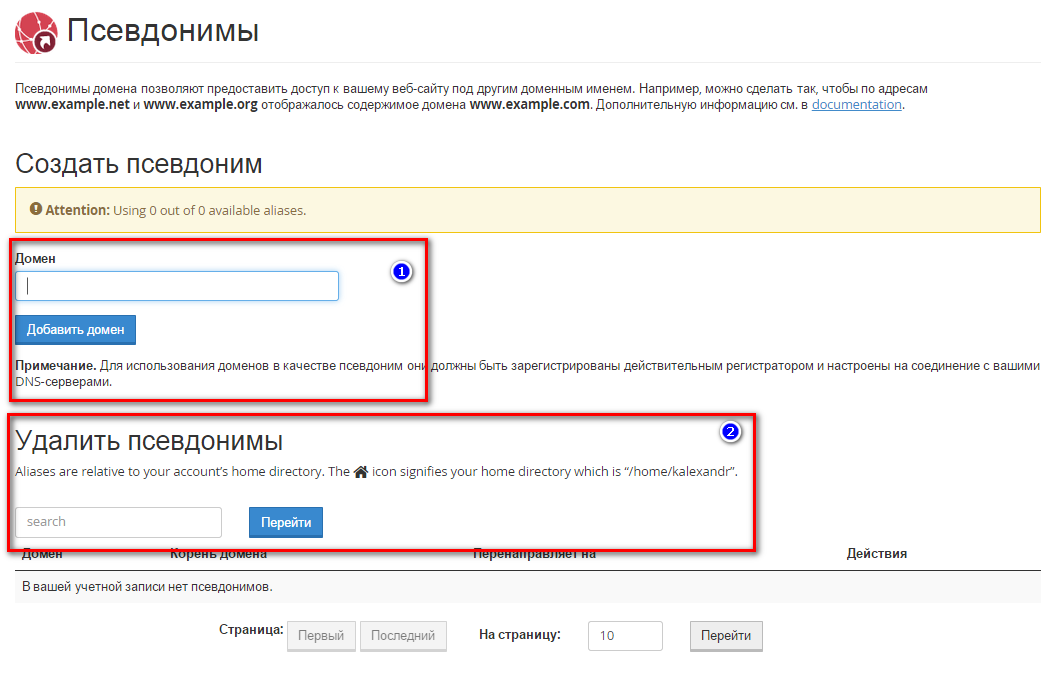This screenshot has width=1046, height=693.
Task: Sort by the Домен column header
Action: click(42, 554)
